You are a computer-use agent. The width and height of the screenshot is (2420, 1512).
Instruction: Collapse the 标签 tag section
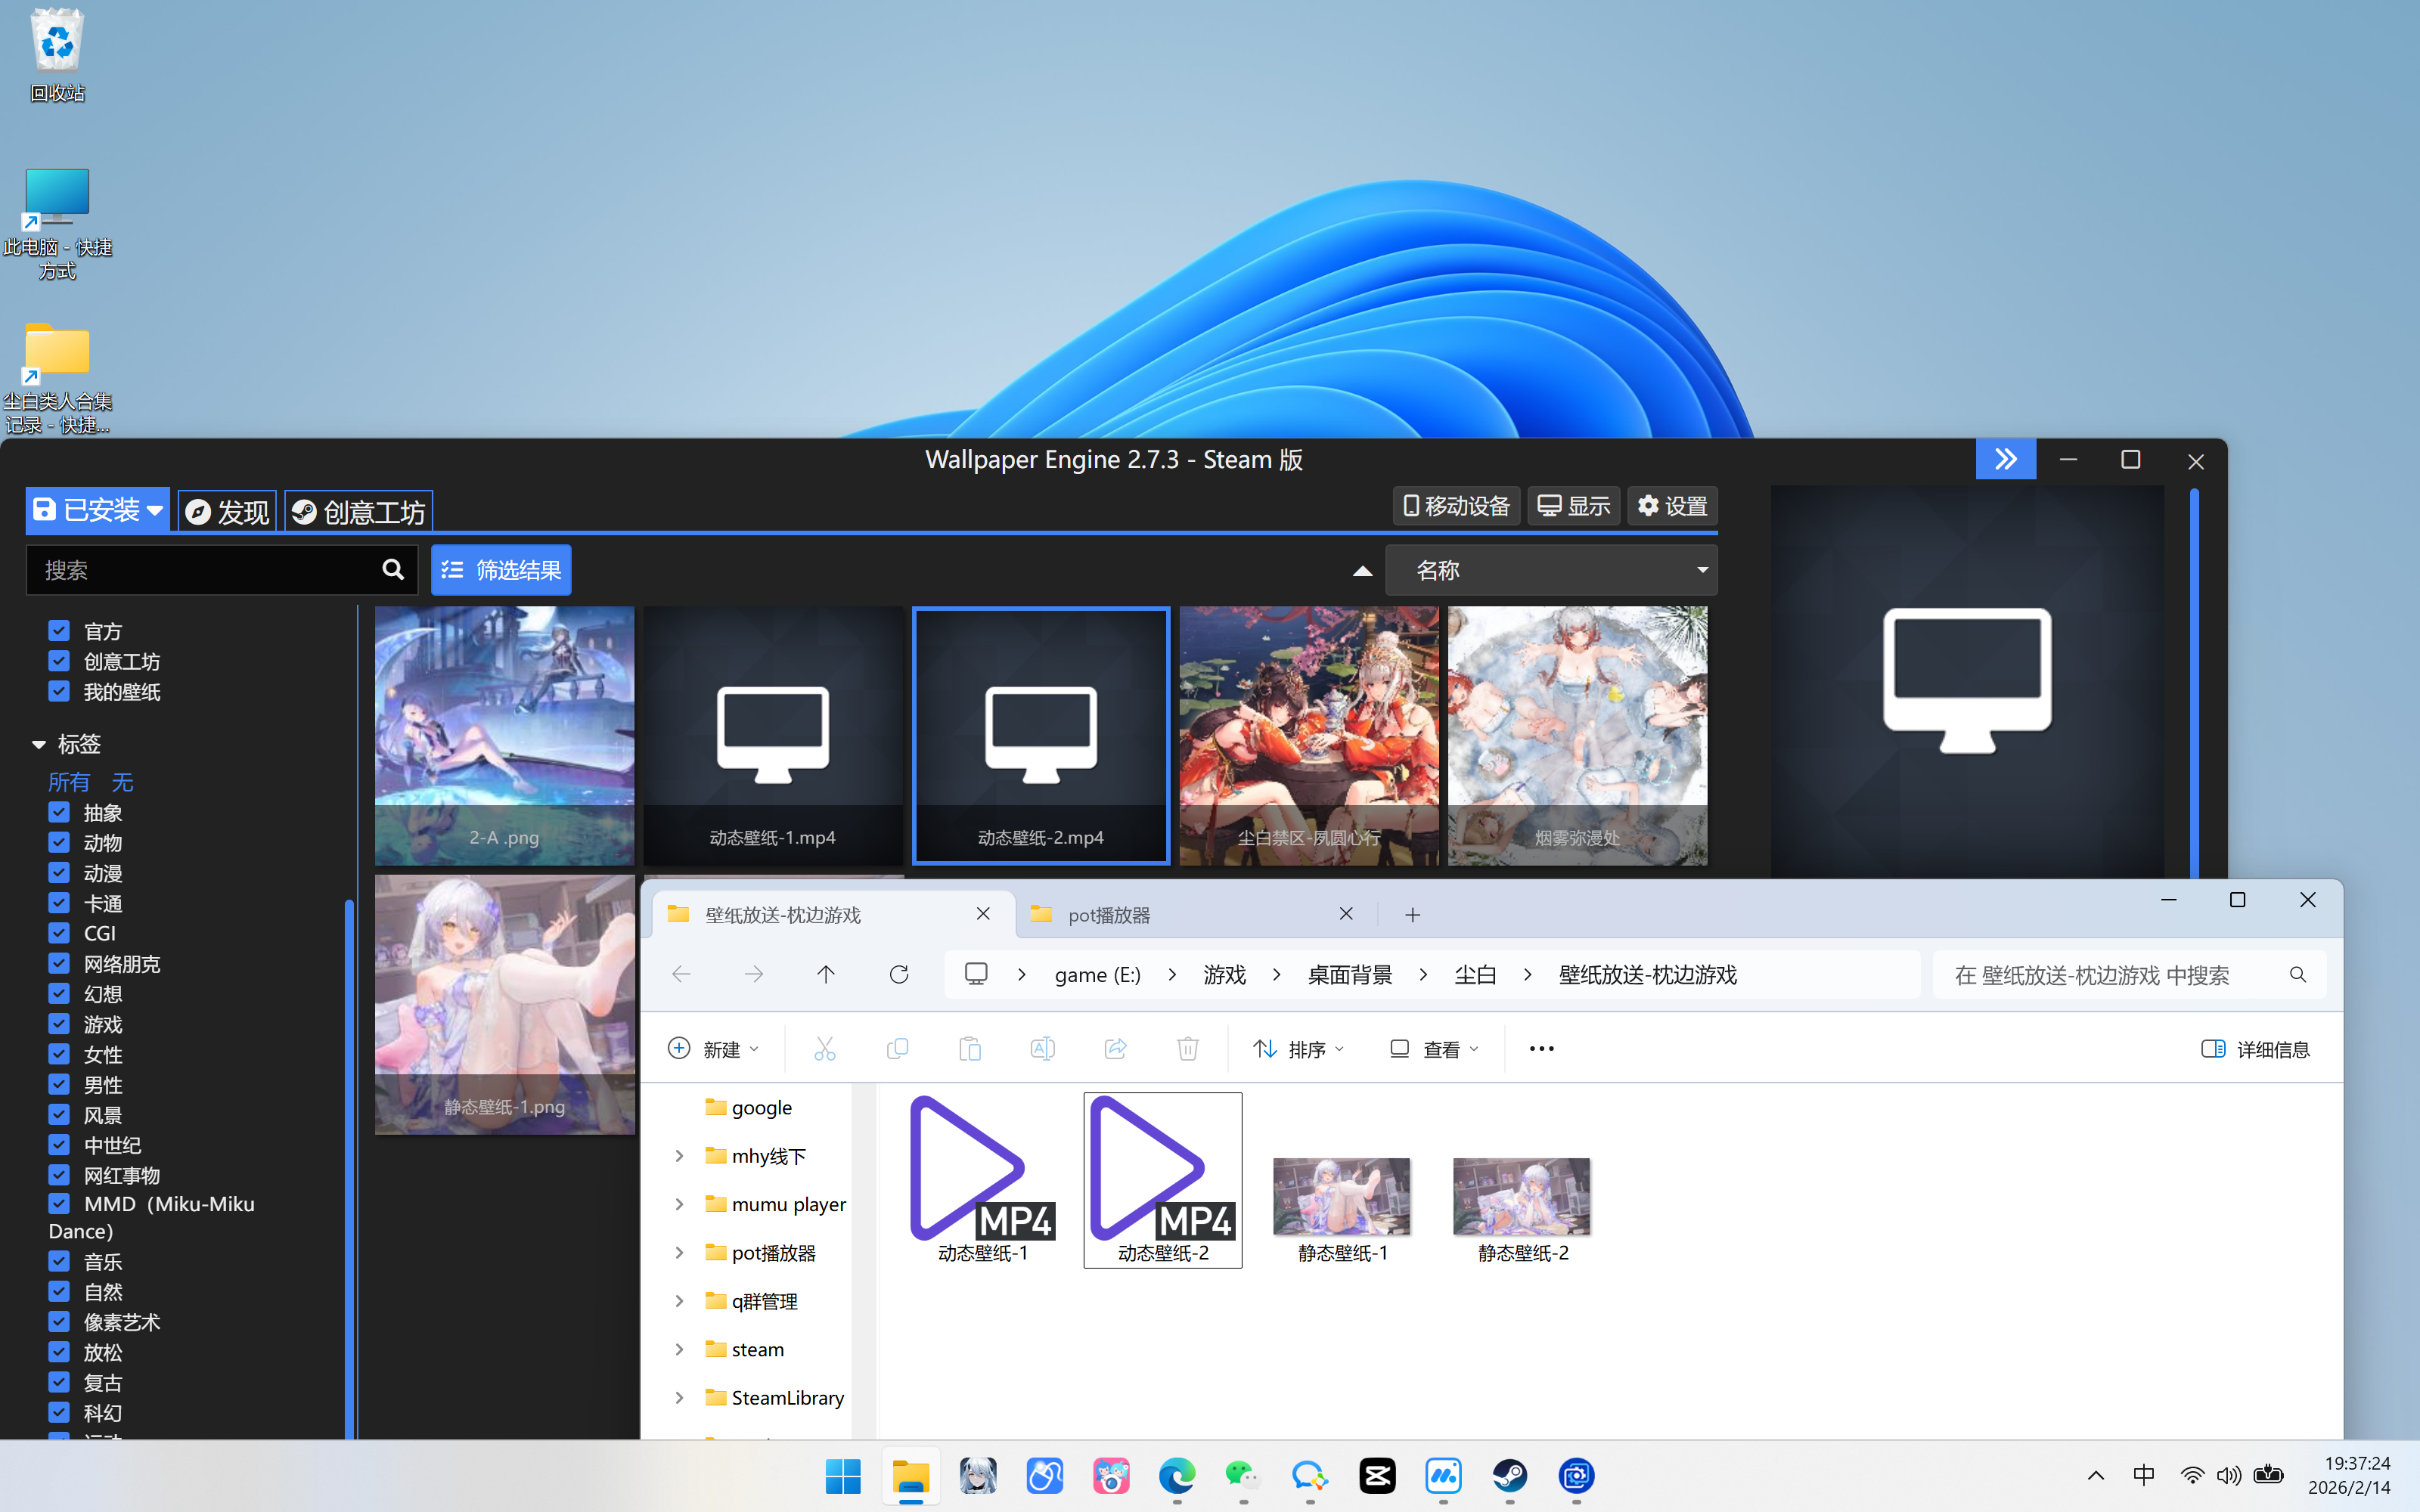pyautogui.click(x=39, y=744)
